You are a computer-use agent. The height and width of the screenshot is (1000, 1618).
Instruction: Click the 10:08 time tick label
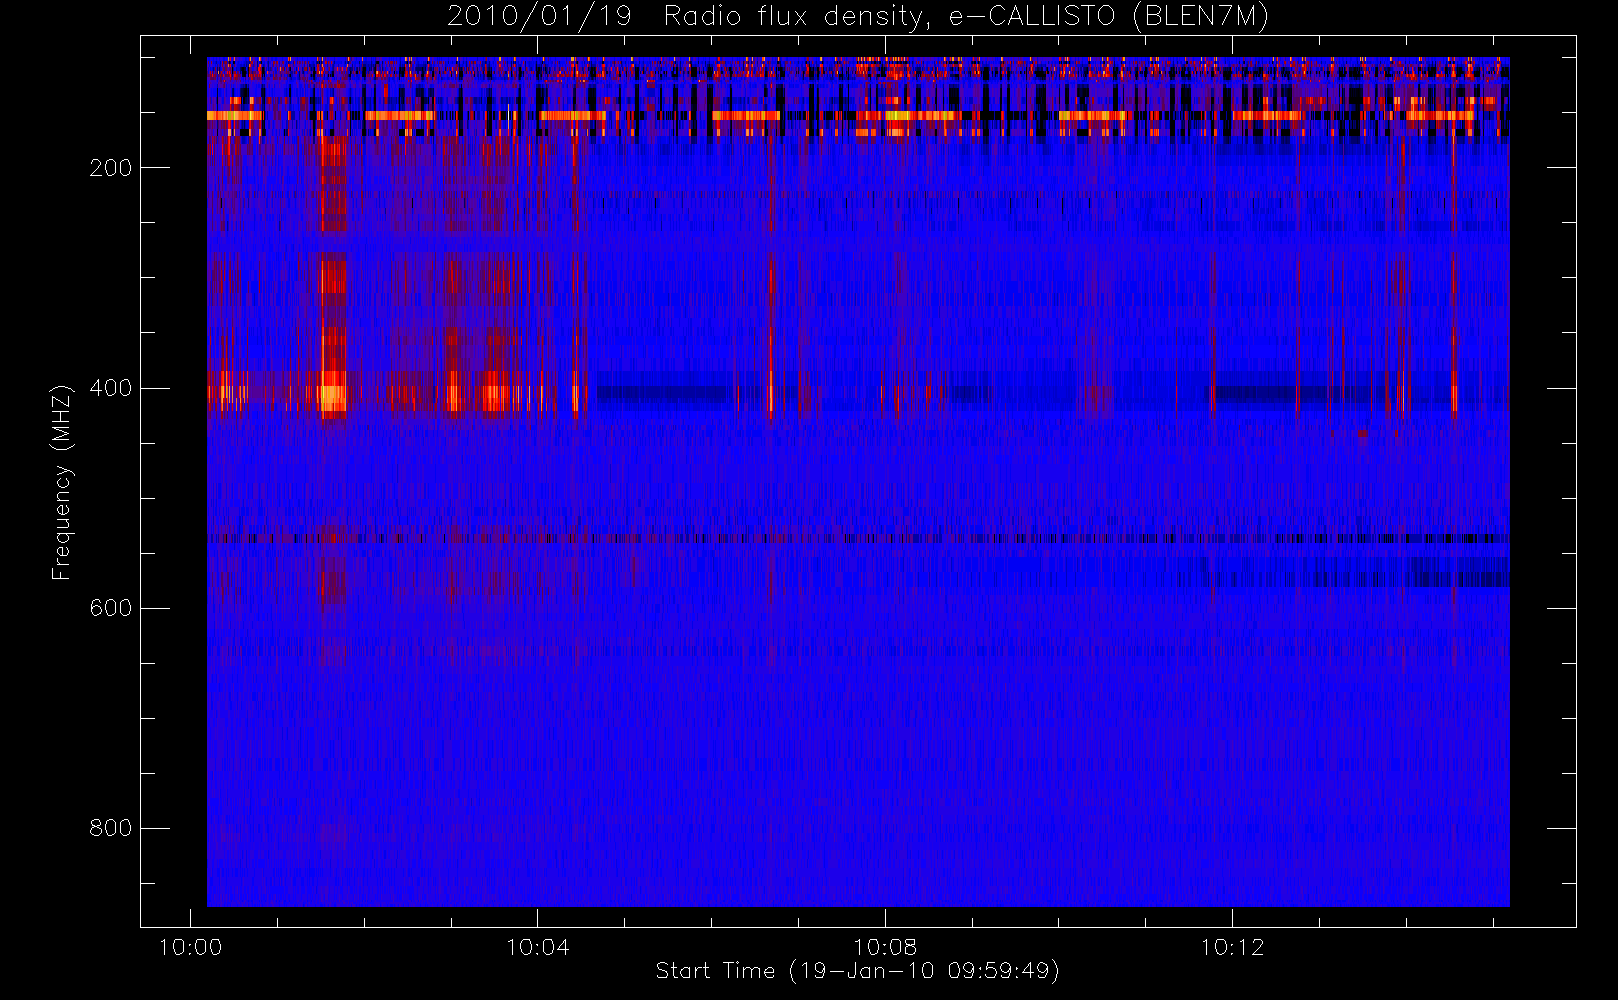(885, 947)
